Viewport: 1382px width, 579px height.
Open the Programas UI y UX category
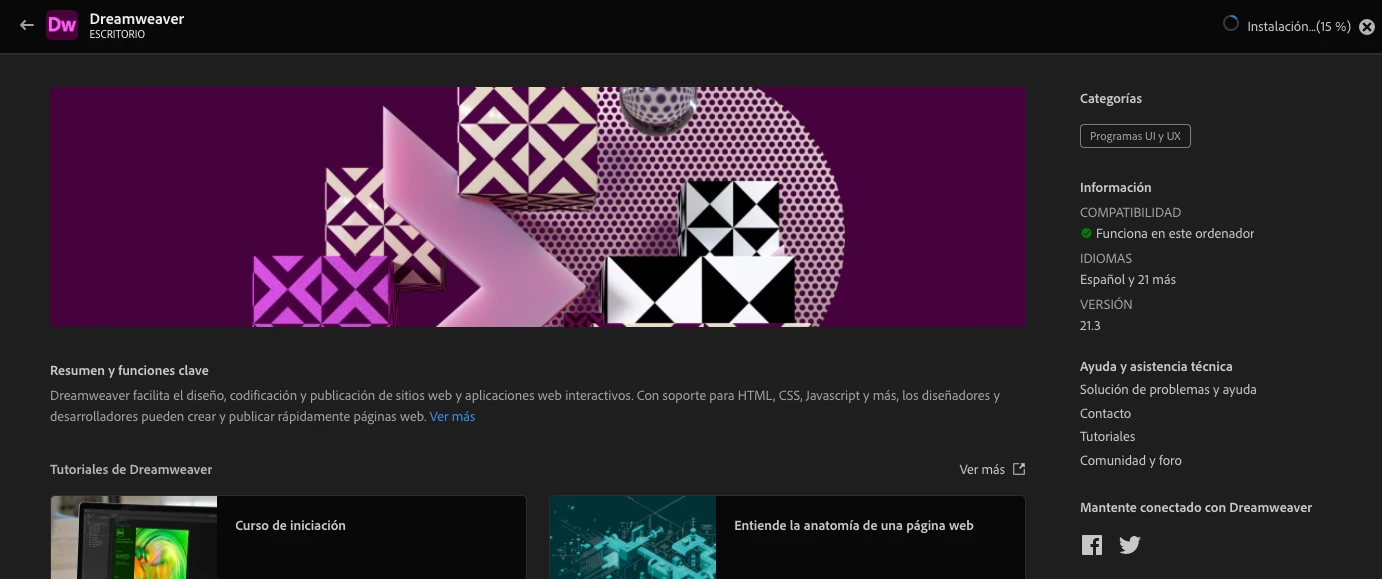point(1135,136)
